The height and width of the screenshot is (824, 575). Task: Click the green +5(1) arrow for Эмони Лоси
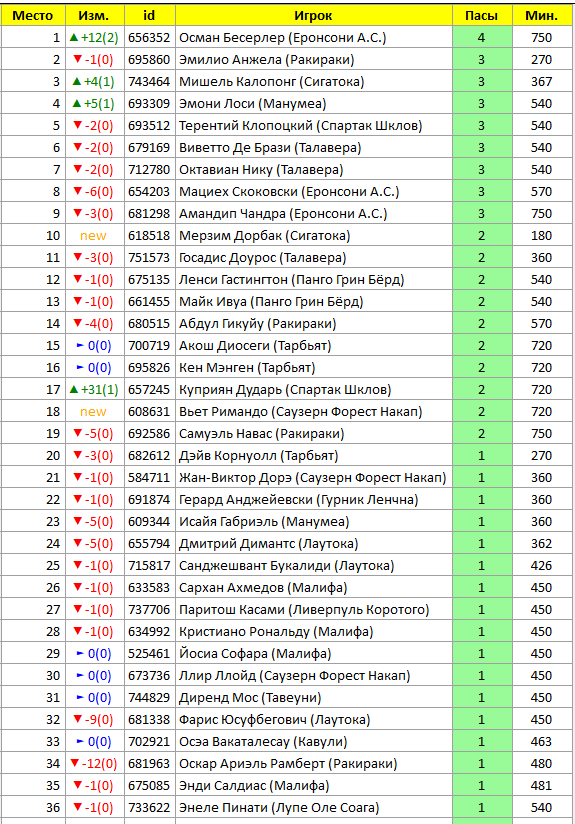[x=77, y=104]
